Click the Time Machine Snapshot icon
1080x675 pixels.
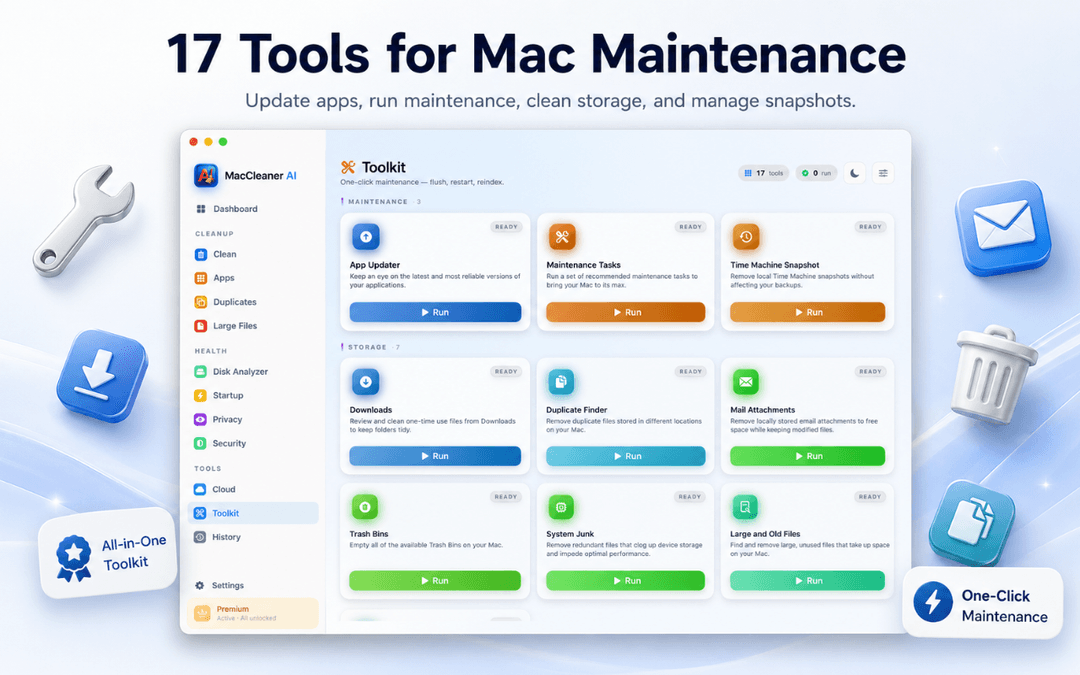745,237
